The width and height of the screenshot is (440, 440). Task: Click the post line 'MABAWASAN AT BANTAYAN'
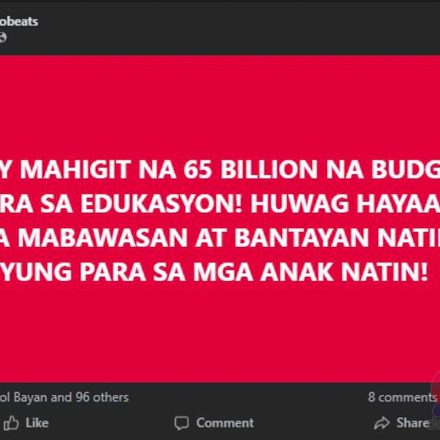(x=220, y=238)
